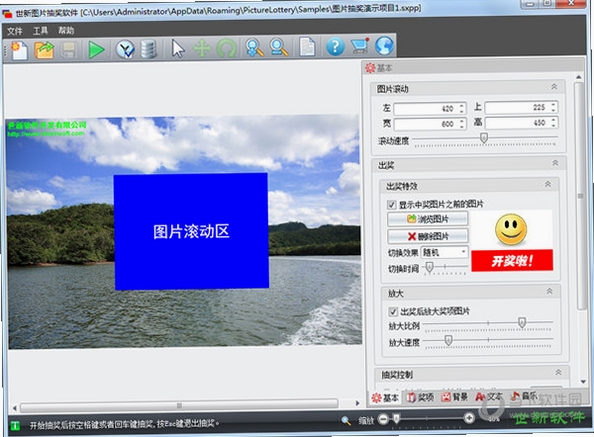Click the 浏览图片 button
This screenshot has width=594, height=437.
pyautogui.click(x=427, y=219)
